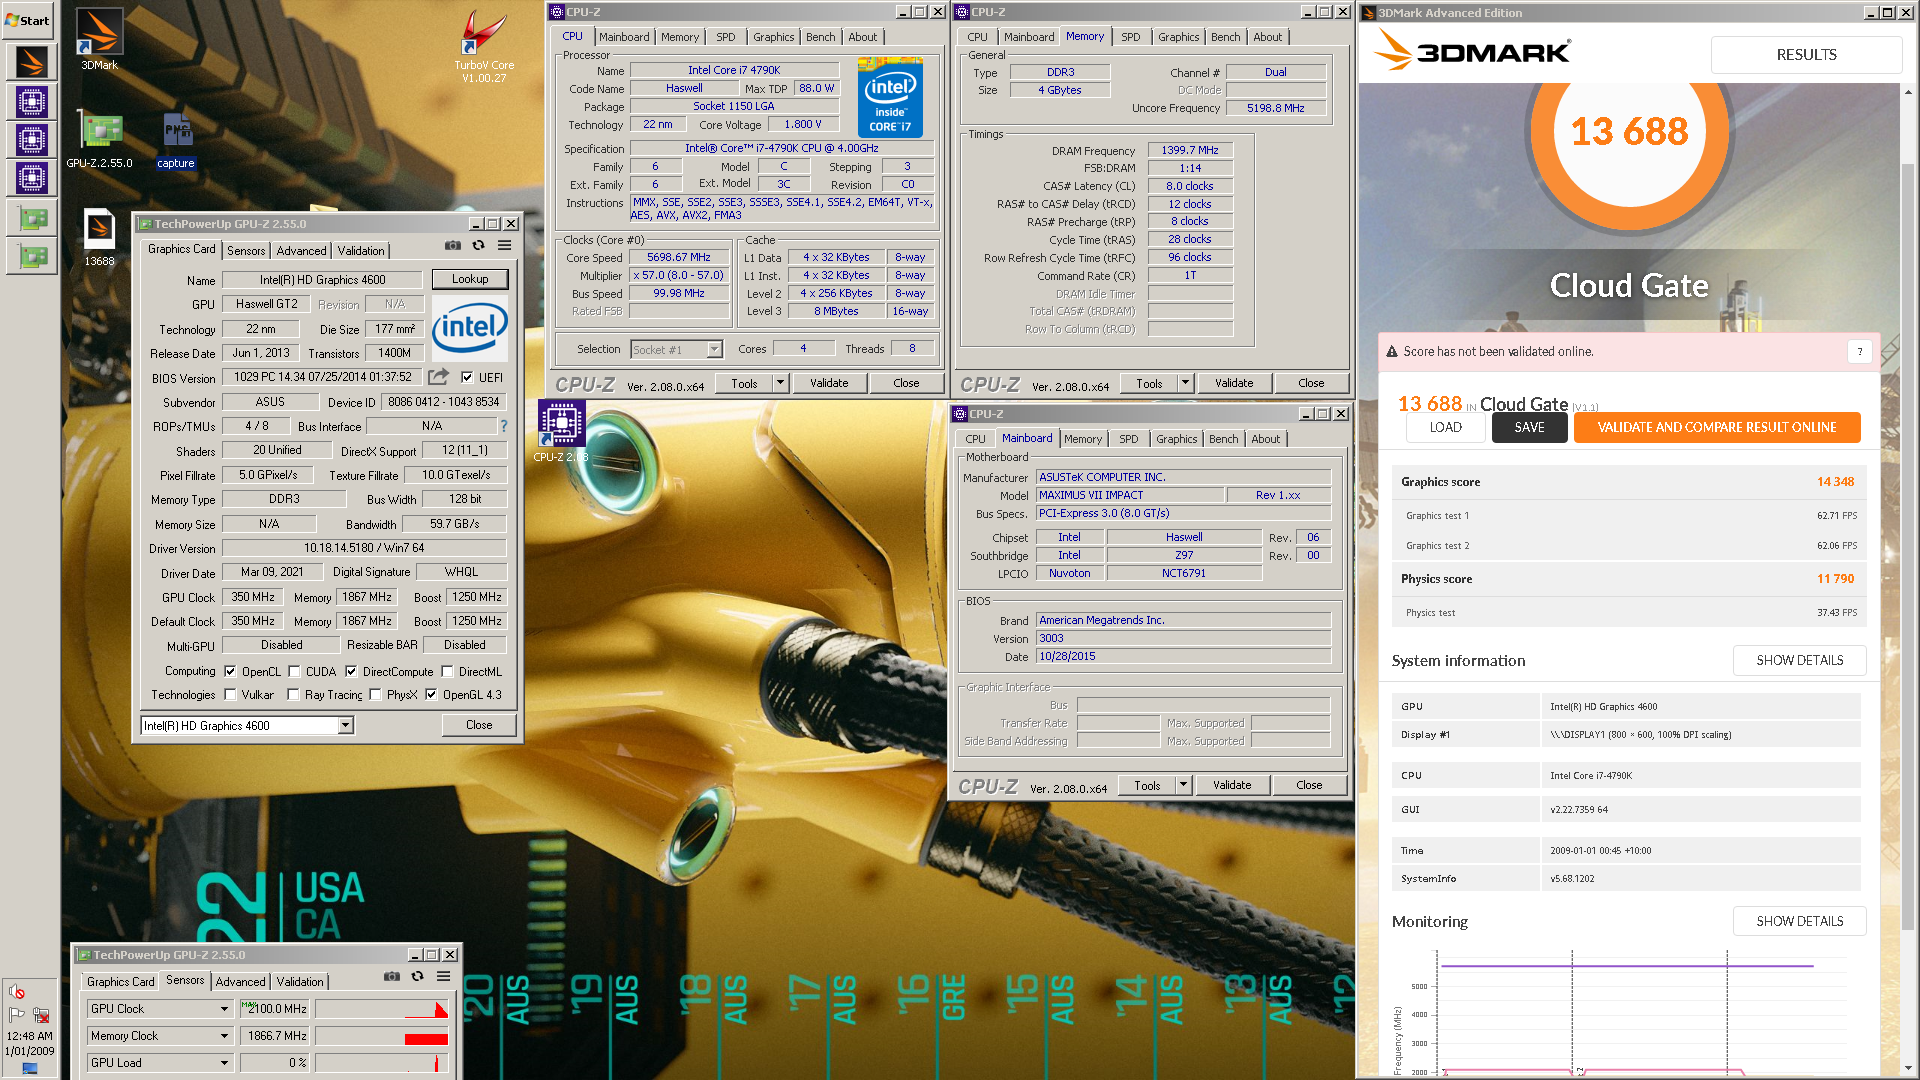Take screenshot in GPU-Z Graphics Card window

click(453, 246)
